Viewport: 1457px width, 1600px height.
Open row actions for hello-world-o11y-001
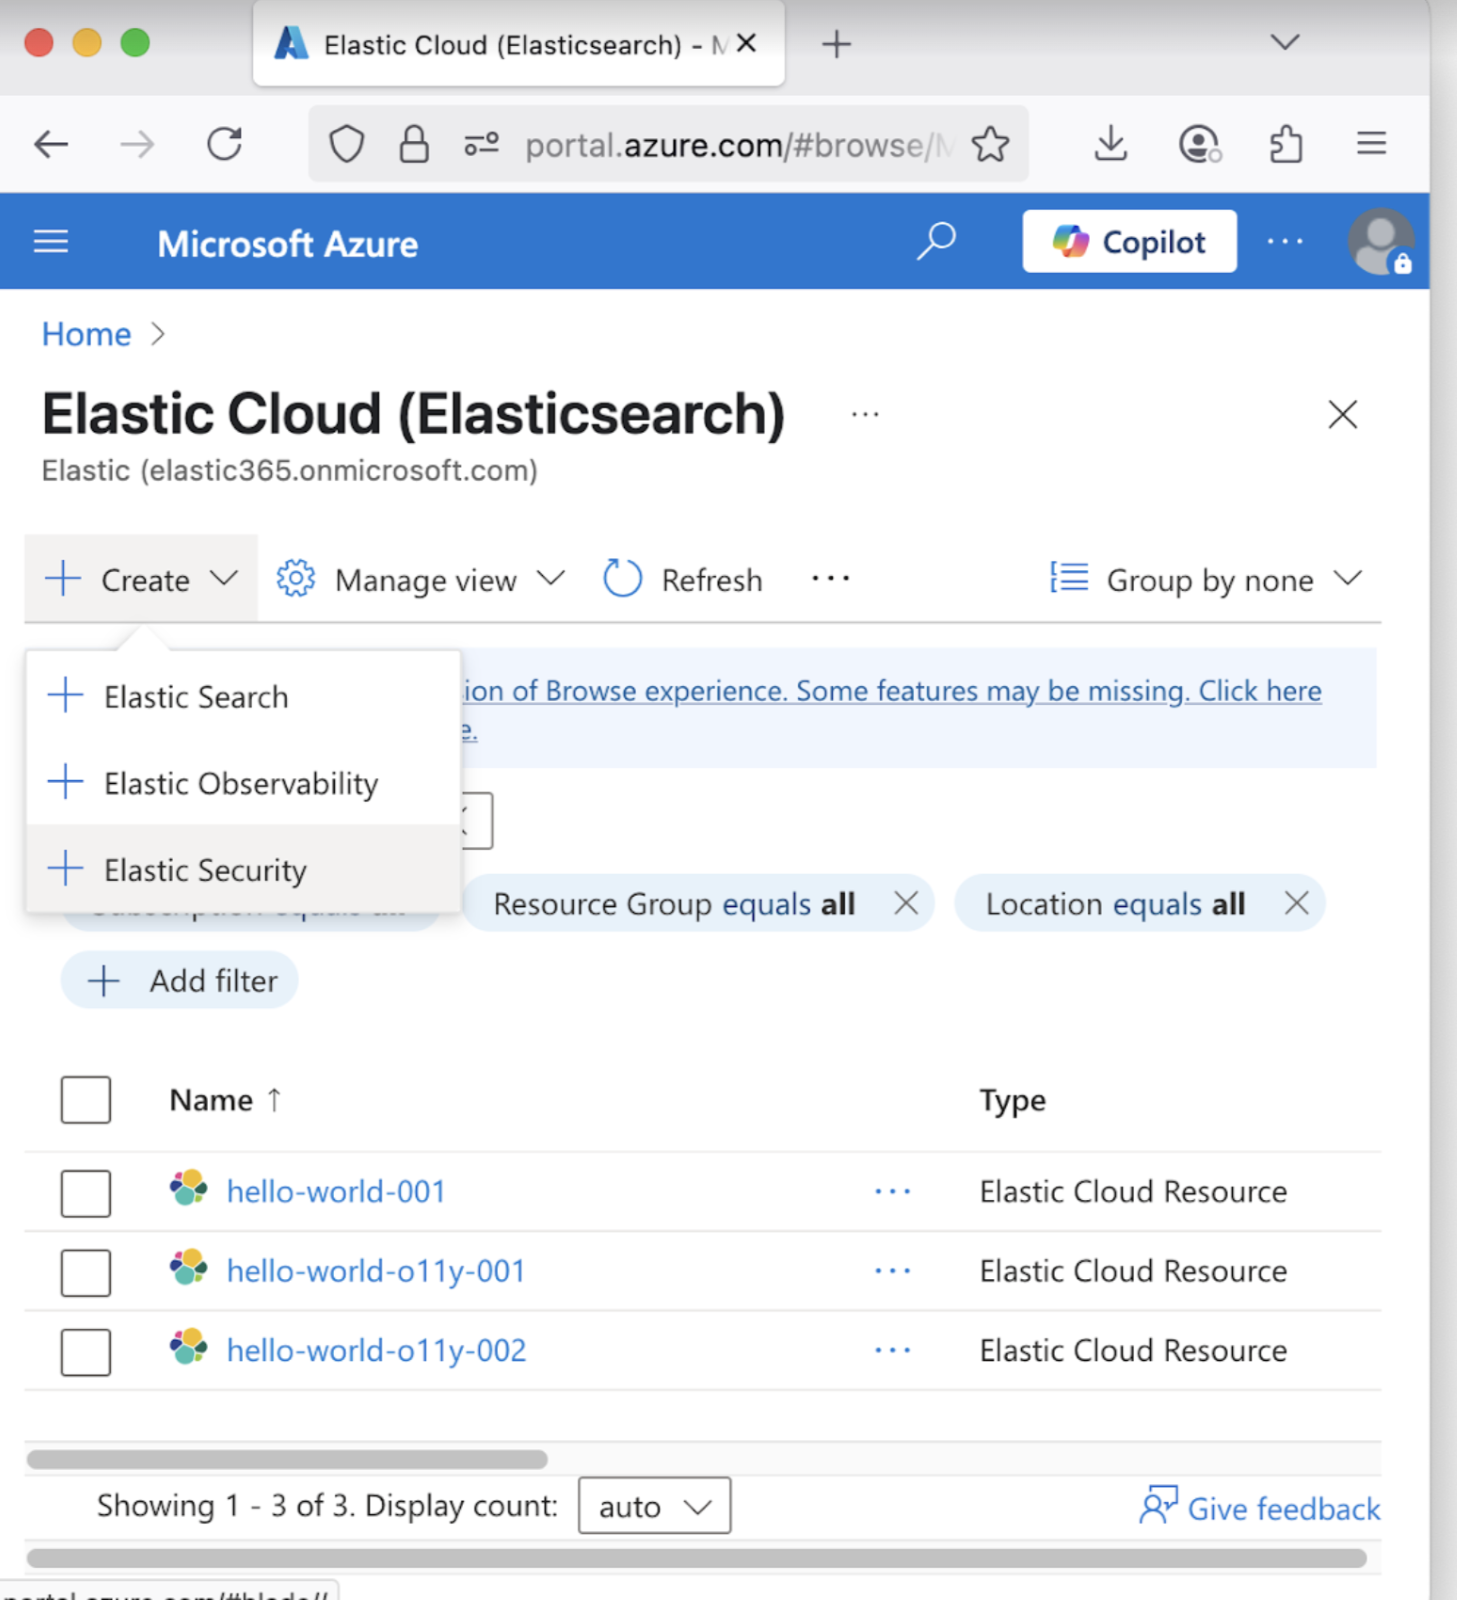[x=892, y=1271]
